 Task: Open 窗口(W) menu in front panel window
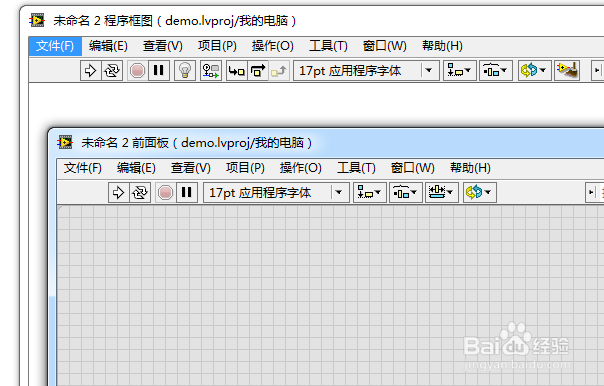coord(413,168)
